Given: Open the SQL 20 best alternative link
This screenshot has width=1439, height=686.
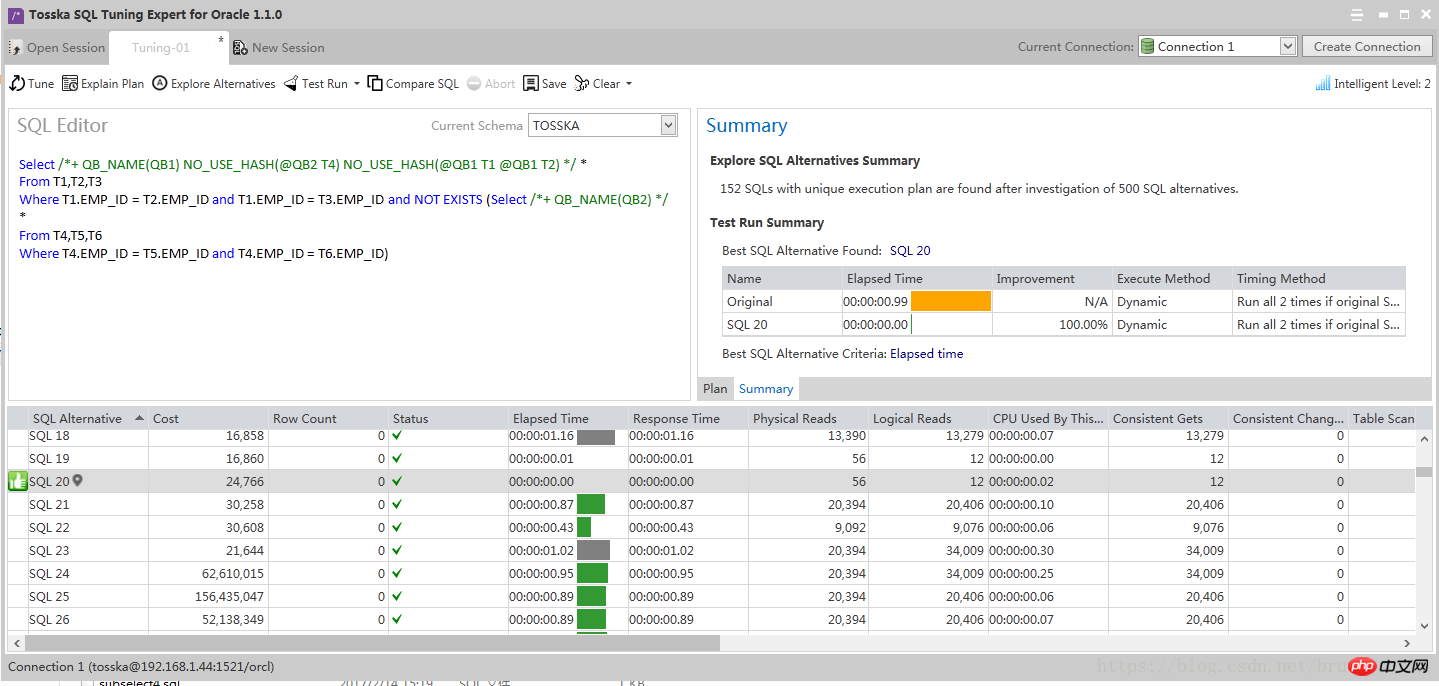Looking at the screenshot, I should [910, 251].
